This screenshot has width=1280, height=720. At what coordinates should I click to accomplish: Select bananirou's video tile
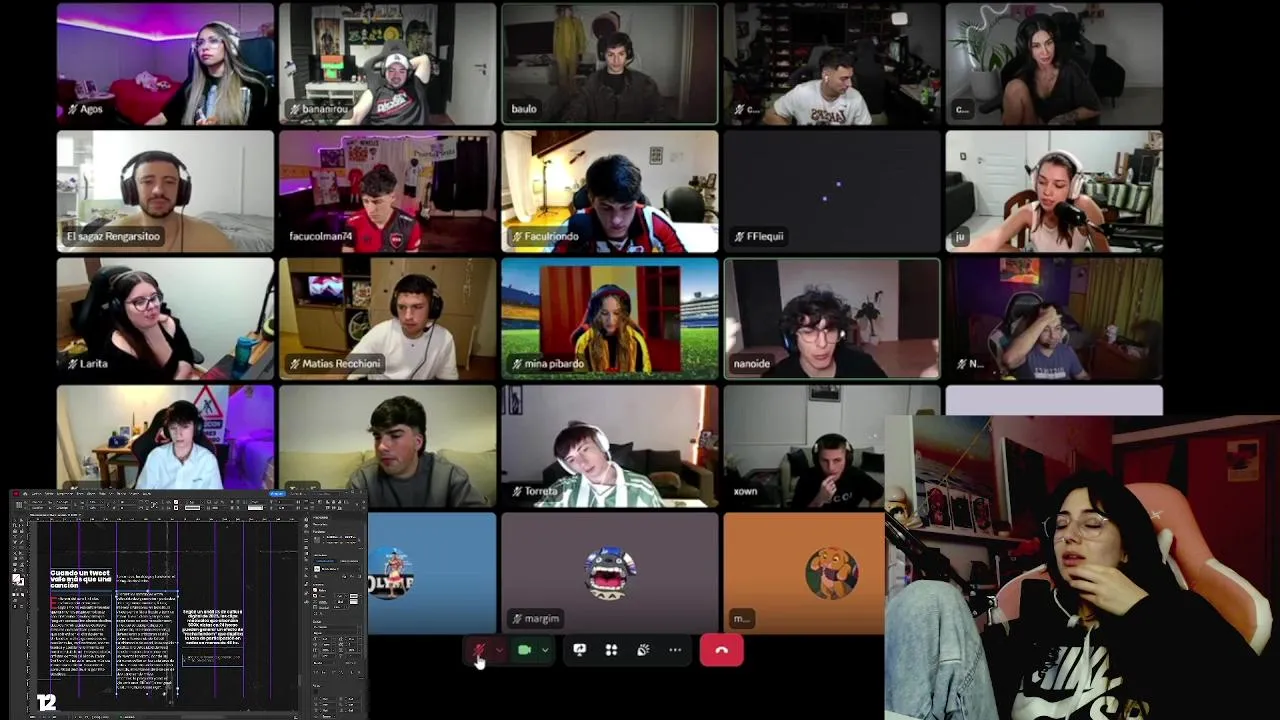[387, 64]
